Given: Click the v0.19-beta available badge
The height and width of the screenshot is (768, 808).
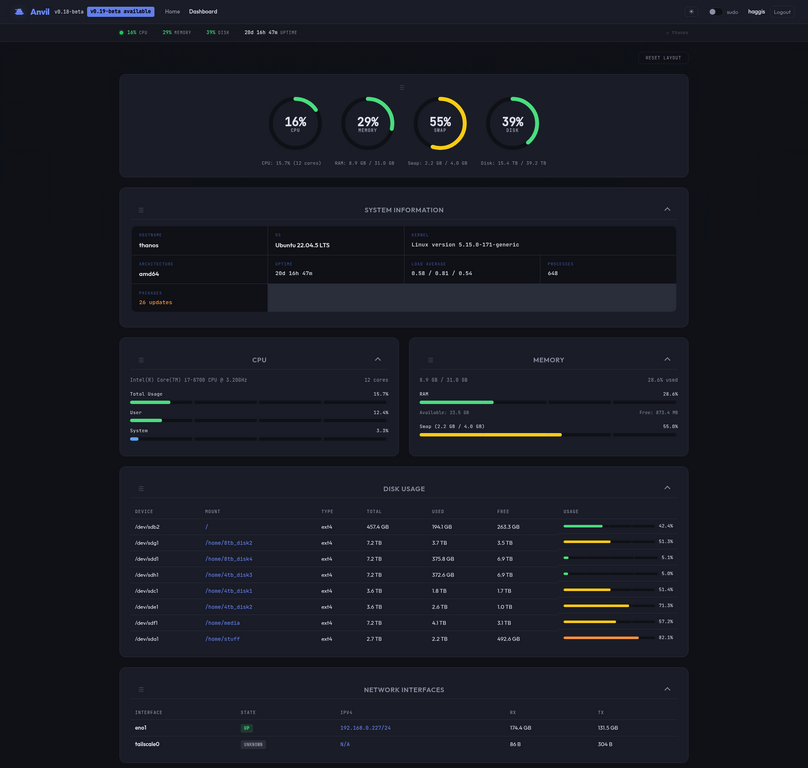Looking at the screenshot, I should (121, 11).
